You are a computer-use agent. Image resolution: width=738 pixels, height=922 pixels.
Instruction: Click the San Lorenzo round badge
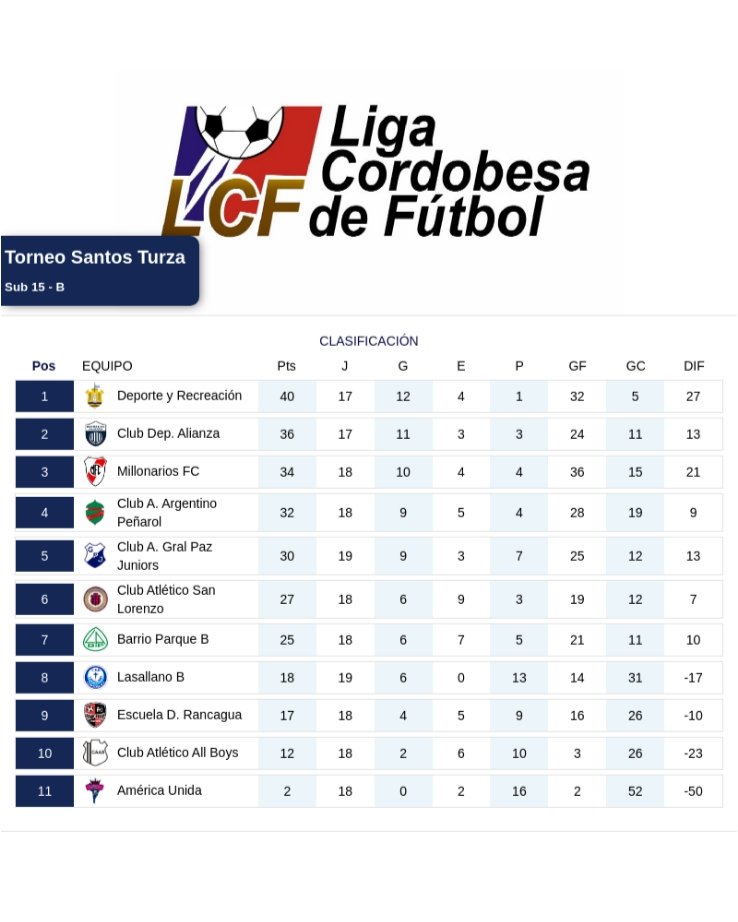(95, 599)
